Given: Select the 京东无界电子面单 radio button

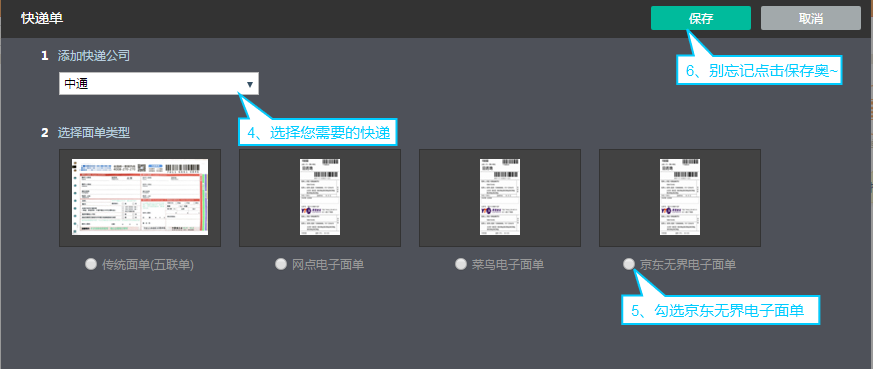Looking at the screenshot, I should 629,264.
